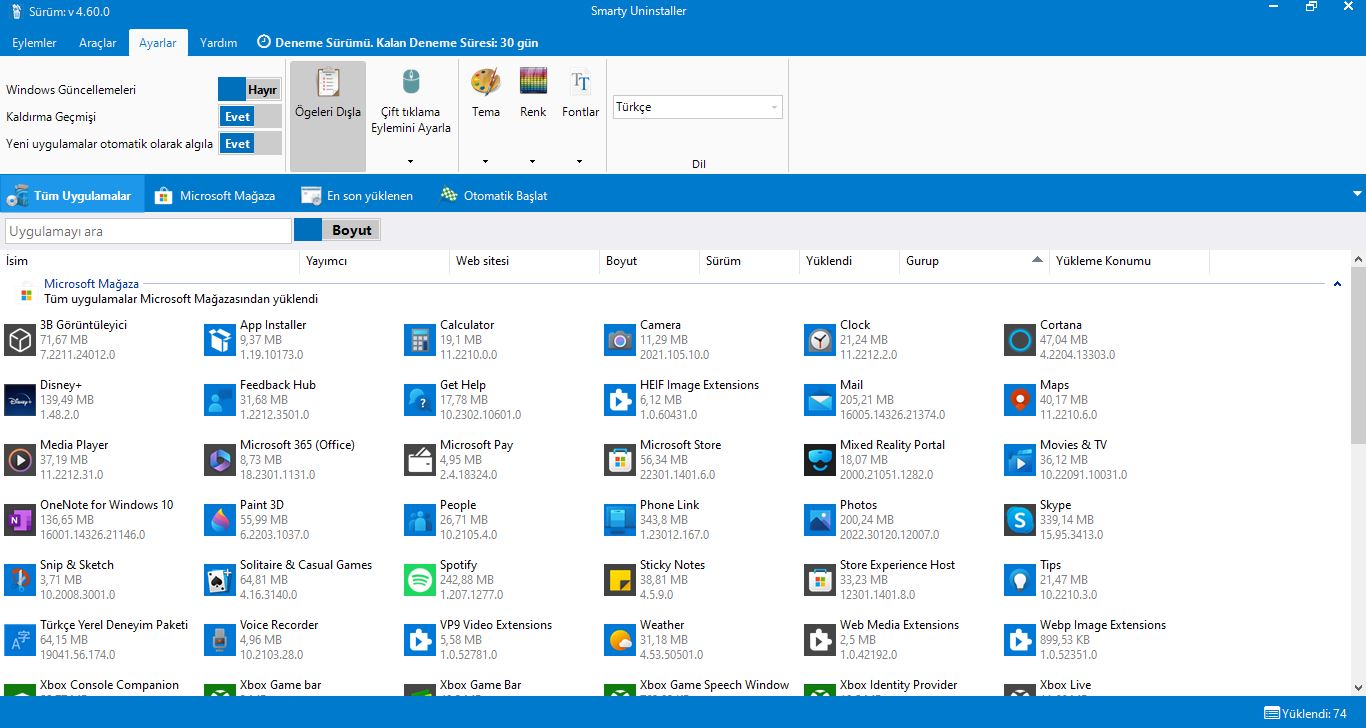Viewport: 1366px width, 728px height.
Task: Switch to Microsoft Mağaza tab
Action: [216, 195]
